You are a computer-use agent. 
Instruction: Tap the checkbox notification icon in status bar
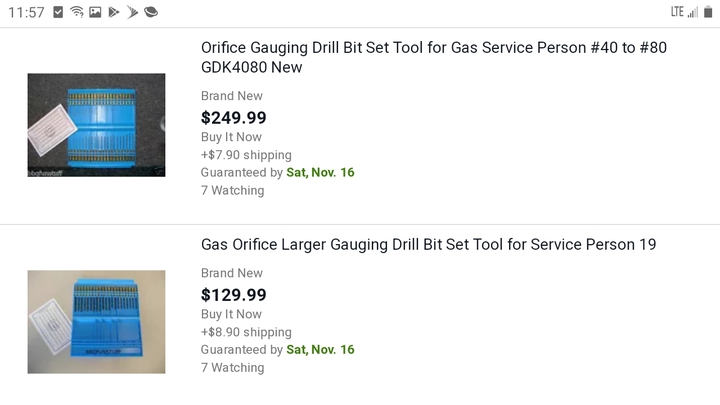tap(58, 12)
